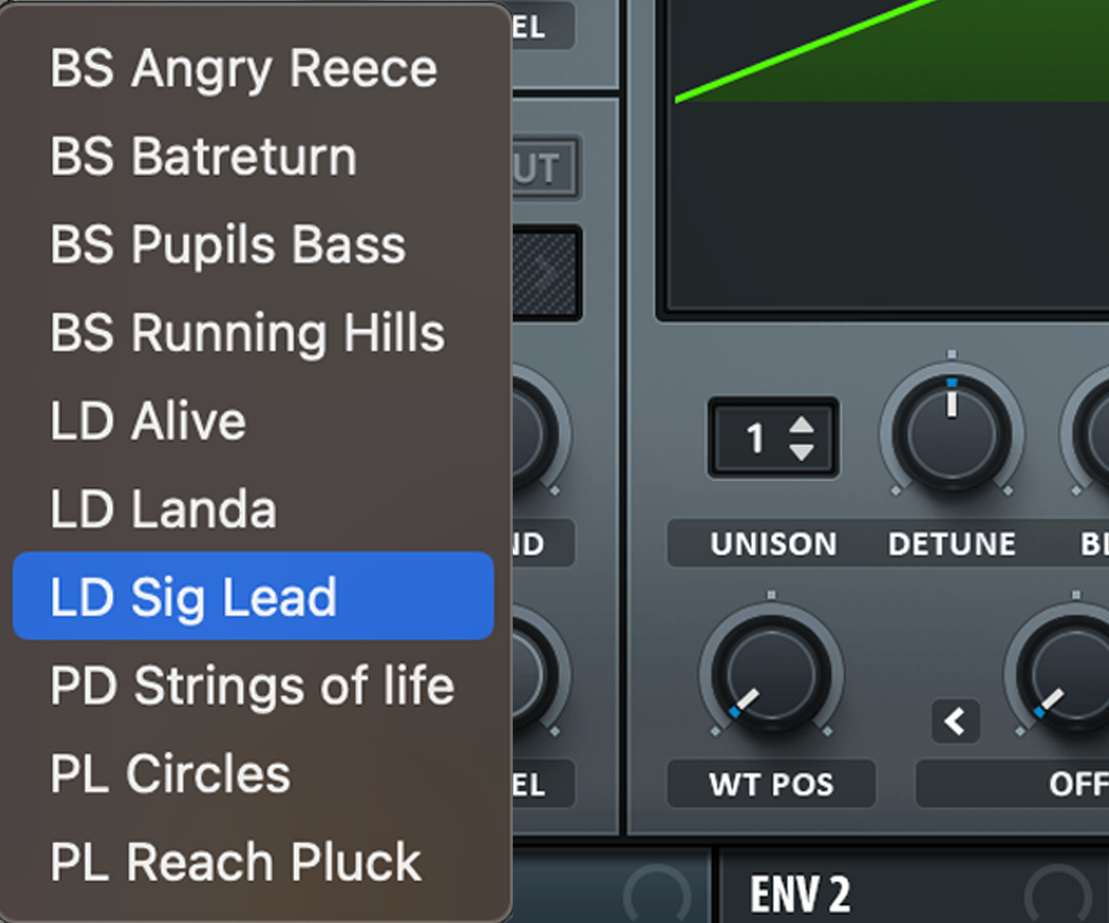Open the ENV 2 tab
Viewport: 1109px width, 923px height.
click(800, 893)
